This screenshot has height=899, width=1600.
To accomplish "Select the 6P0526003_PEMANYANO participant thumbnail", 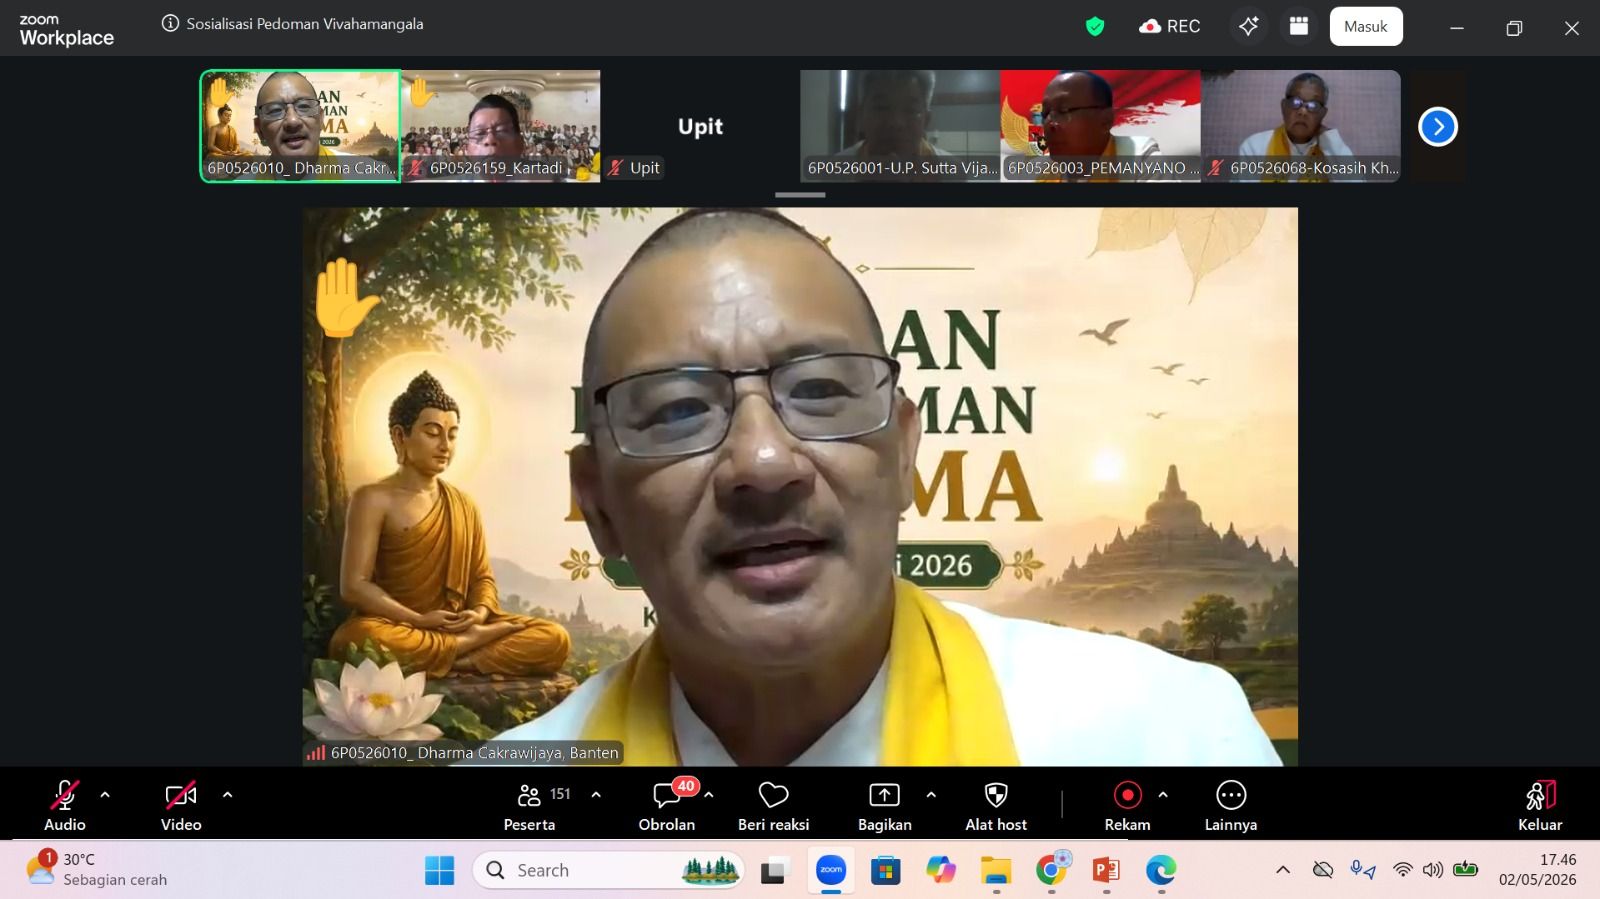I will (x=1101, y=126).
